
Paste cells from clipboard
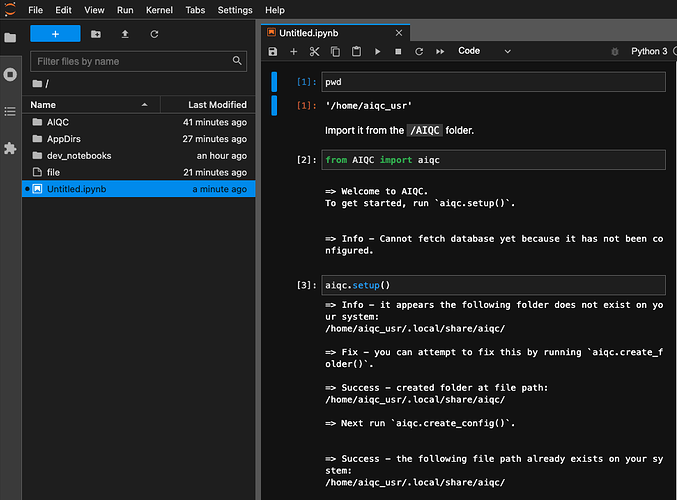[356, 51]
